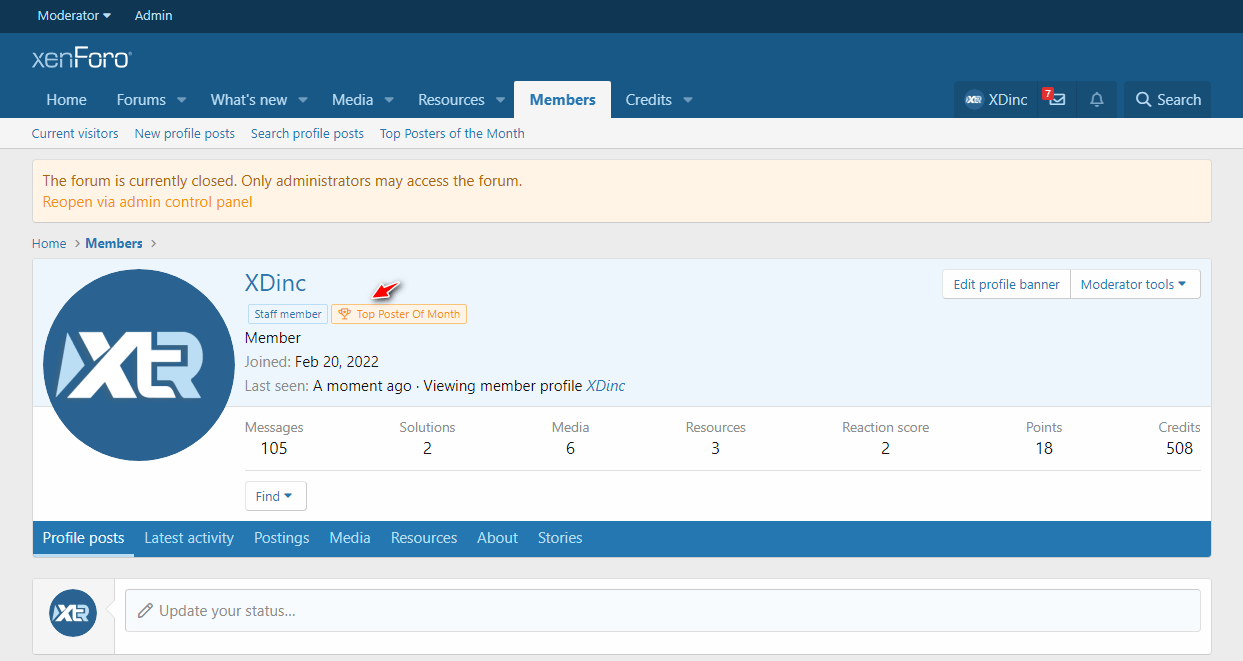Screen dimensions: 1243x661
Task: Open XDinc account menu in navbar
Action: point(996,100)
